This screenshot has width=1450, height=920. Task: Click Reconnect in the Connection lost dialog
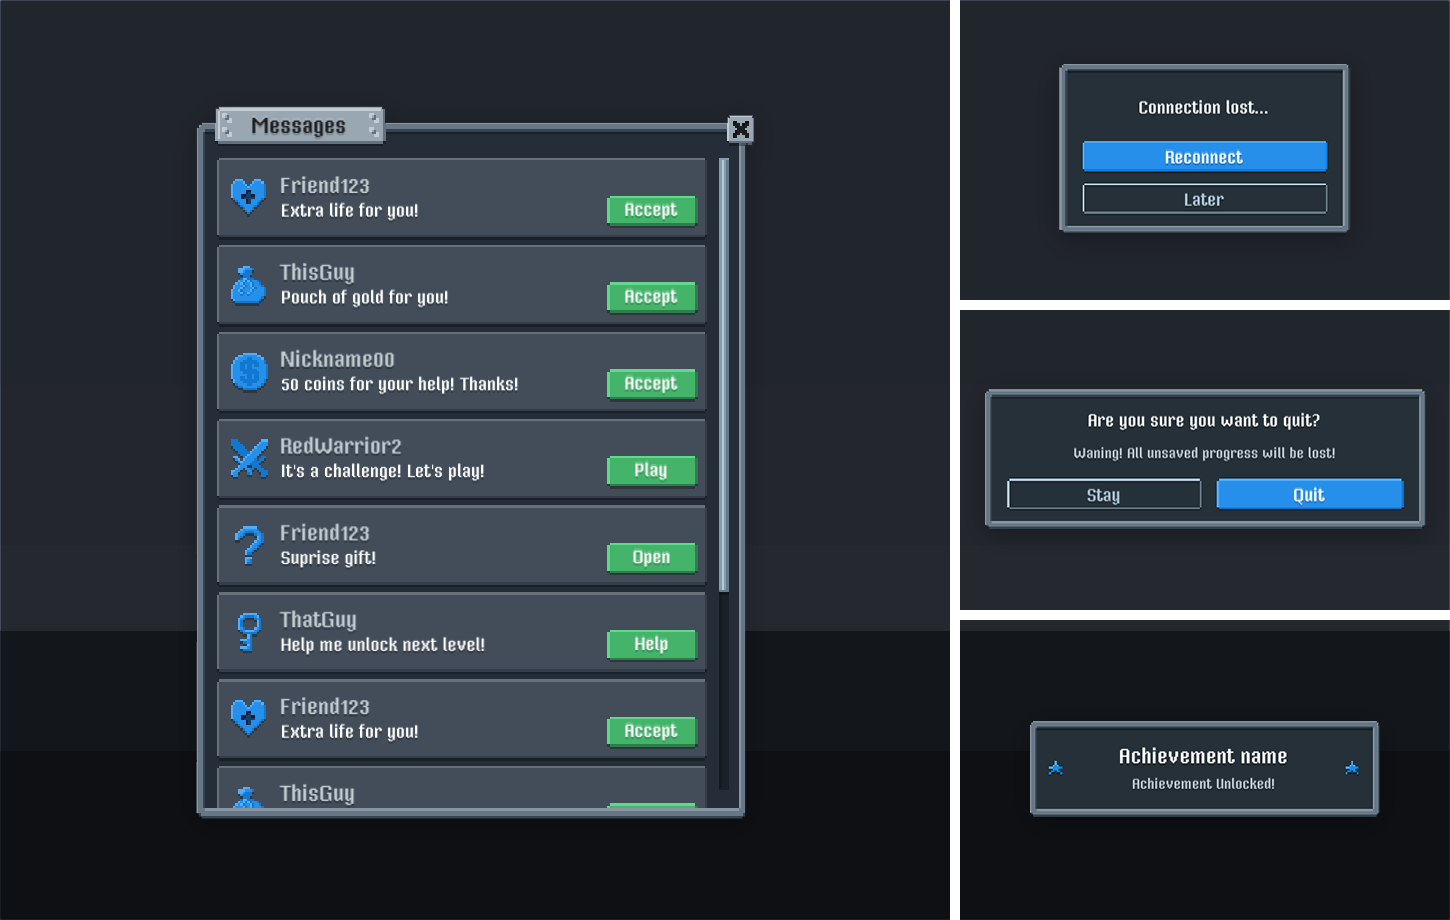click(1204, 156)
